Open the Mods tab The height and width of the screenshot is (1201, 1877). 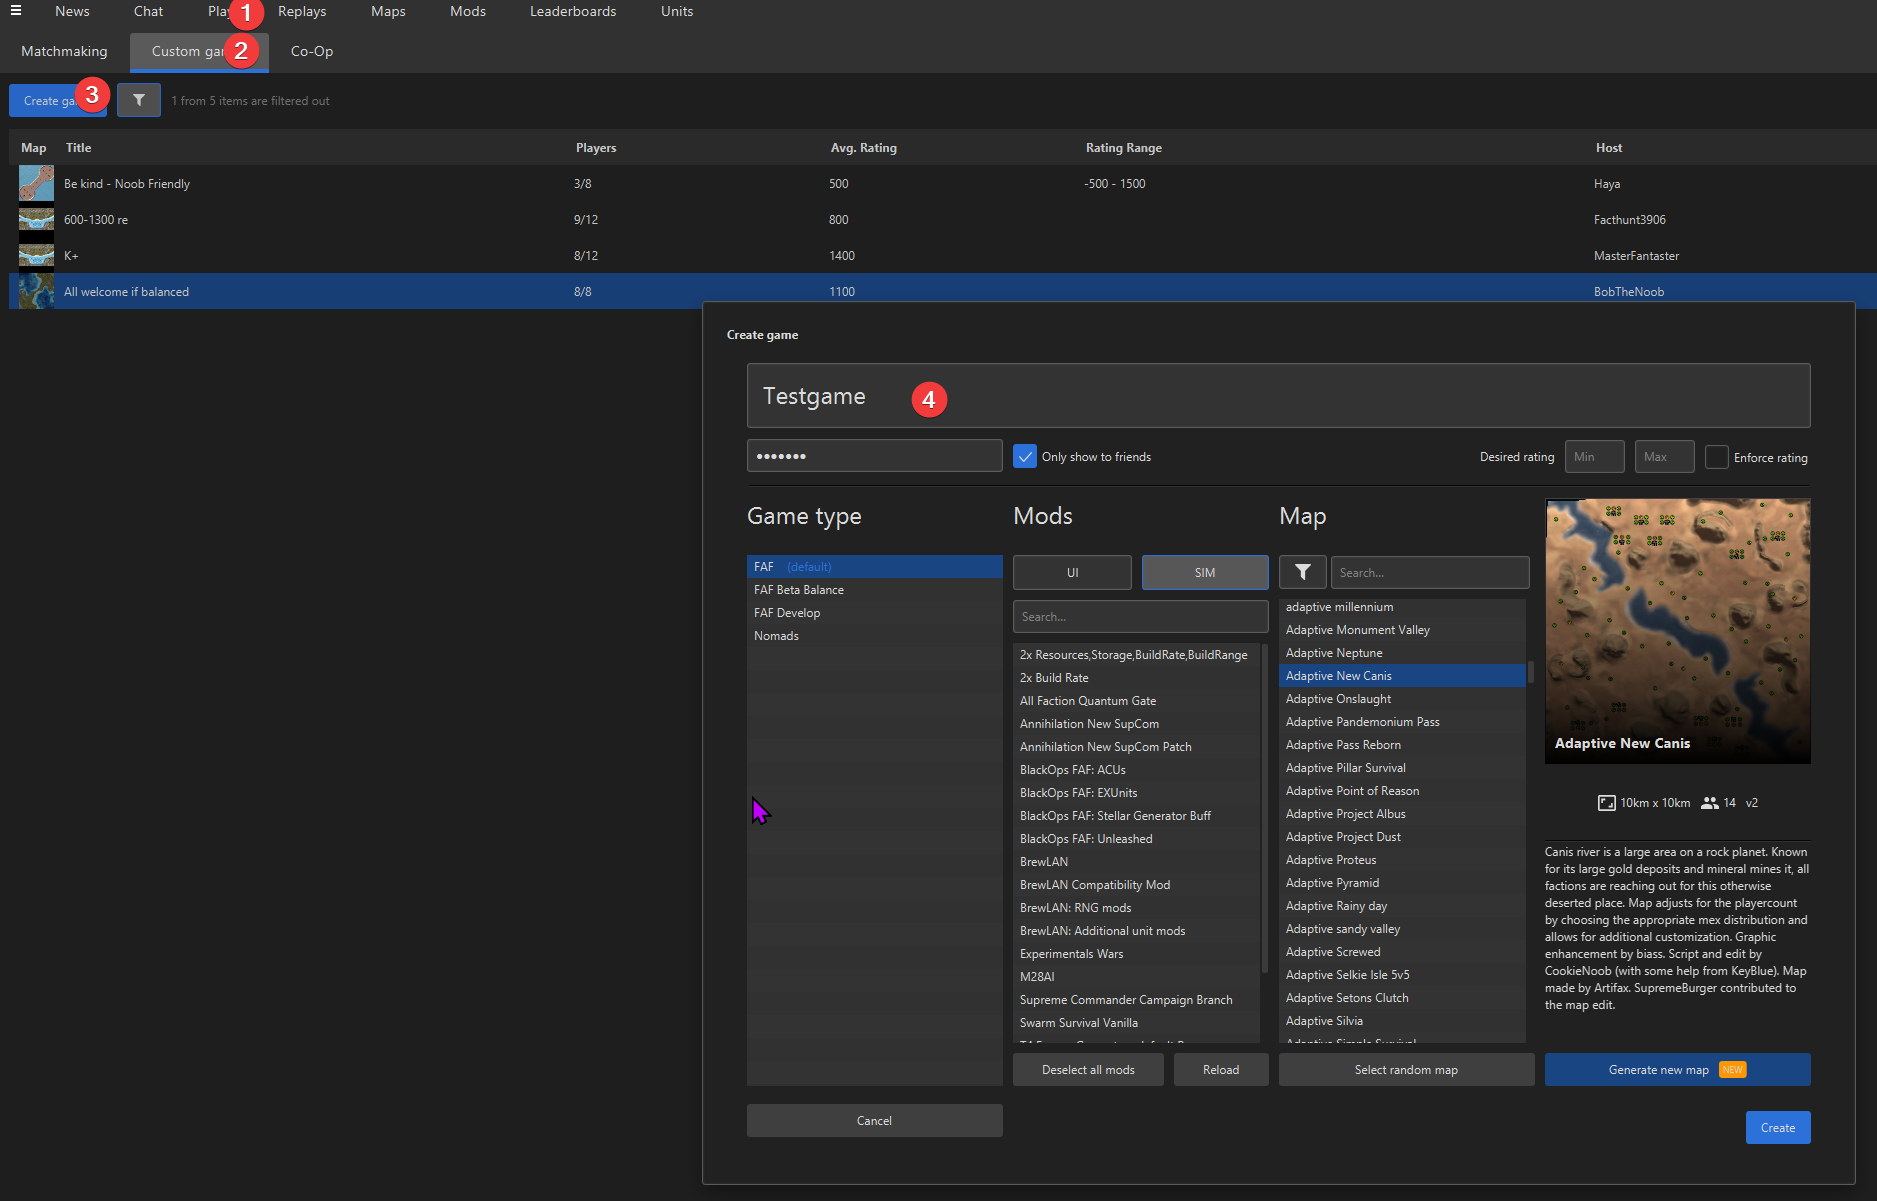[x=468, y=11]
